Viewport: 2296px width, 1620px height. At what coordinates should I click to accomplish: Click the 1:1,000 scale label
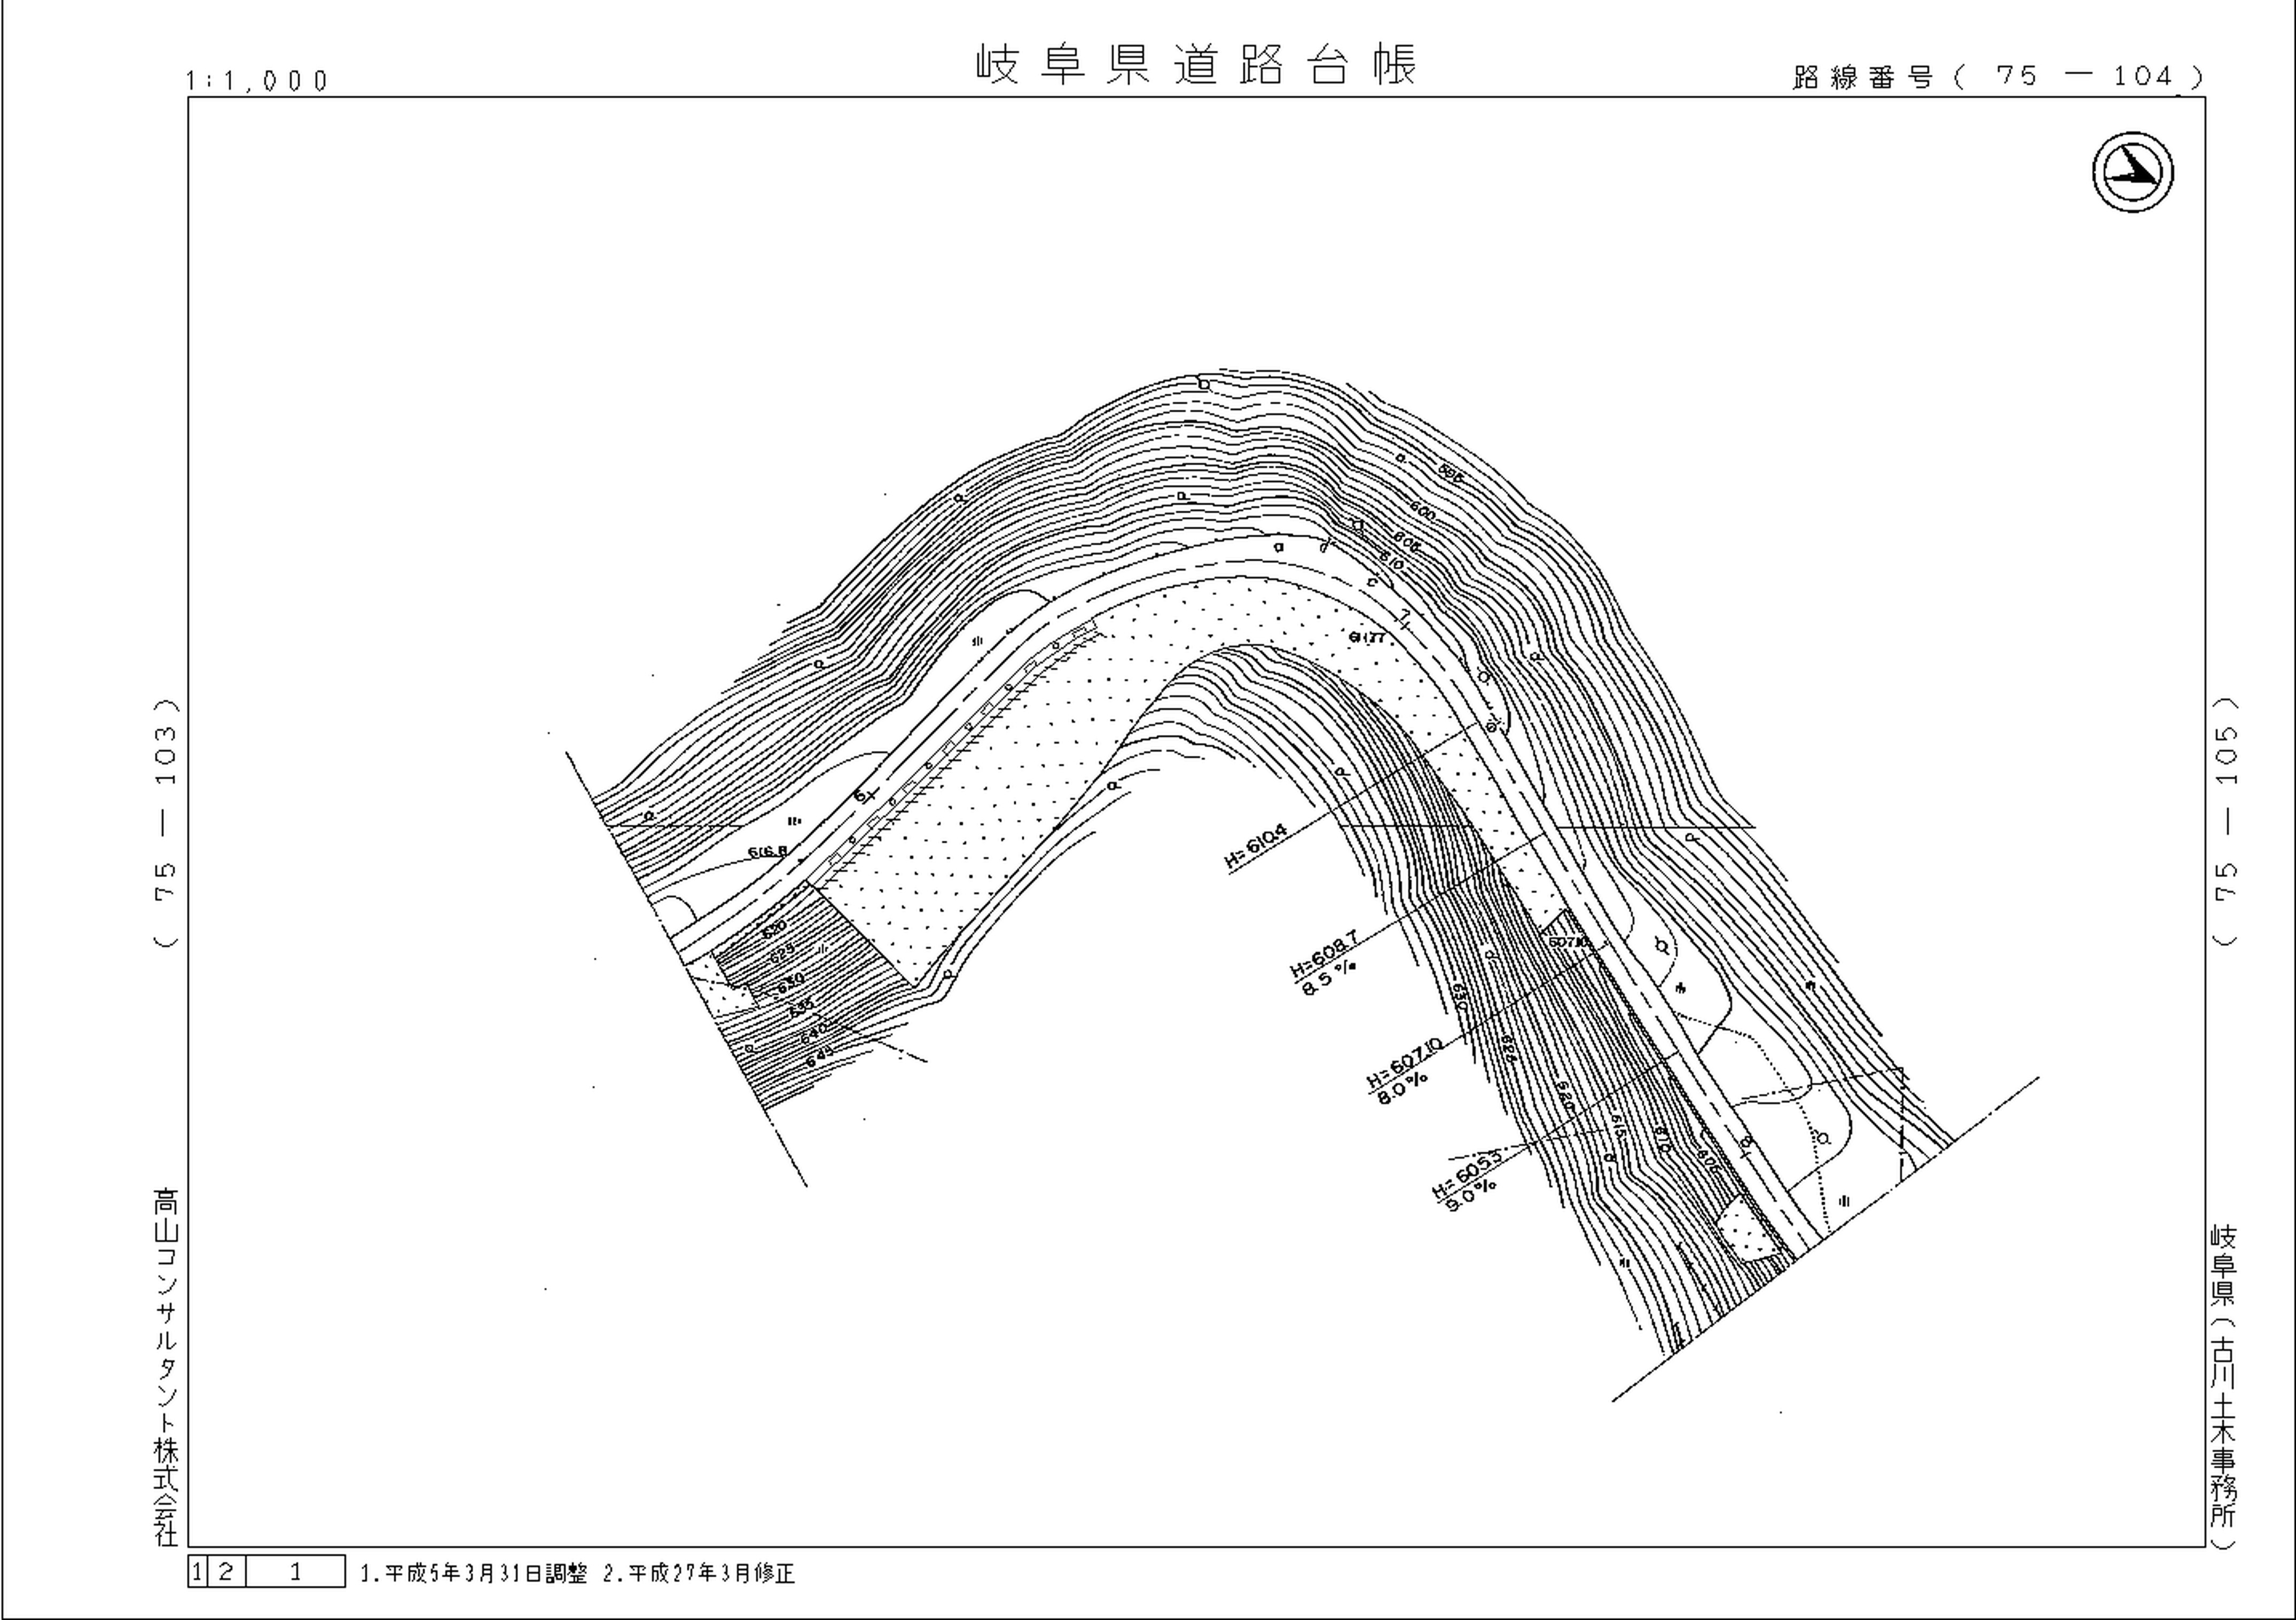pos(257,81)
